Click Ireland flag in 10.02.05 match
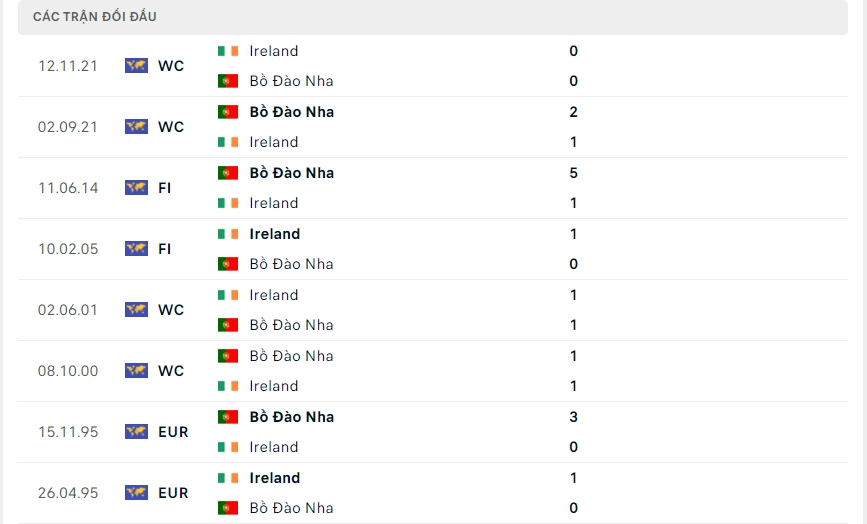This screenshot has width=867, height=524. [x=228, y=234]
